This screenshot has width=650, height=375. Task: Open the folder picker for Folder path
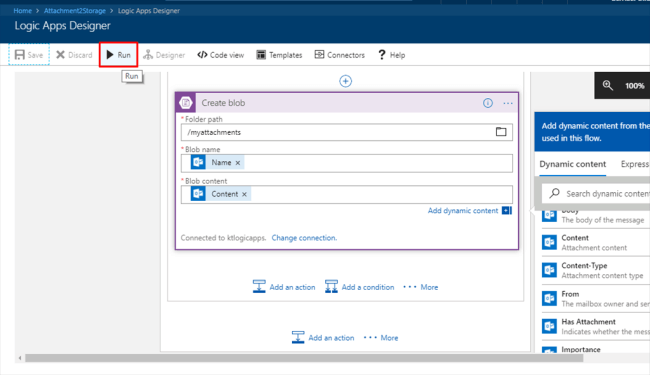click(x=501, y=132)
